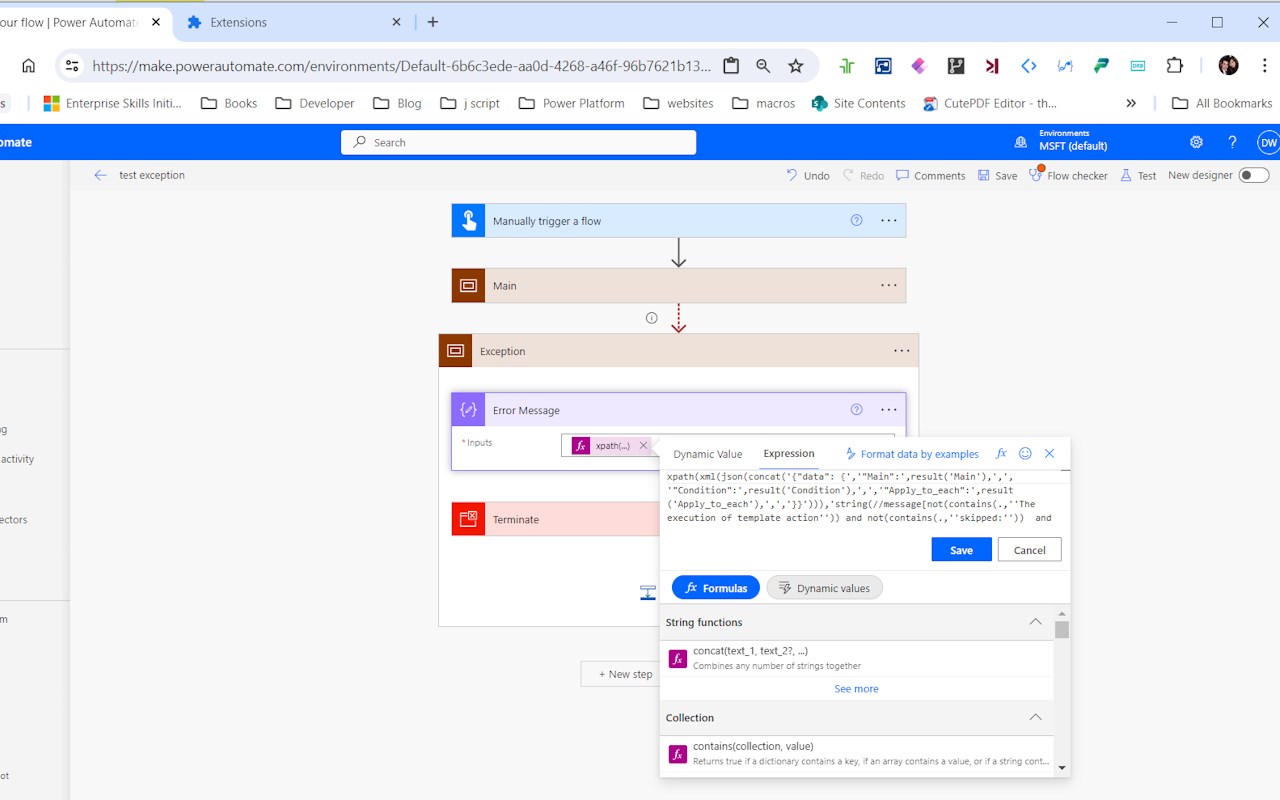
Task: Open the DW account avatar
Action: point(1268,142)
